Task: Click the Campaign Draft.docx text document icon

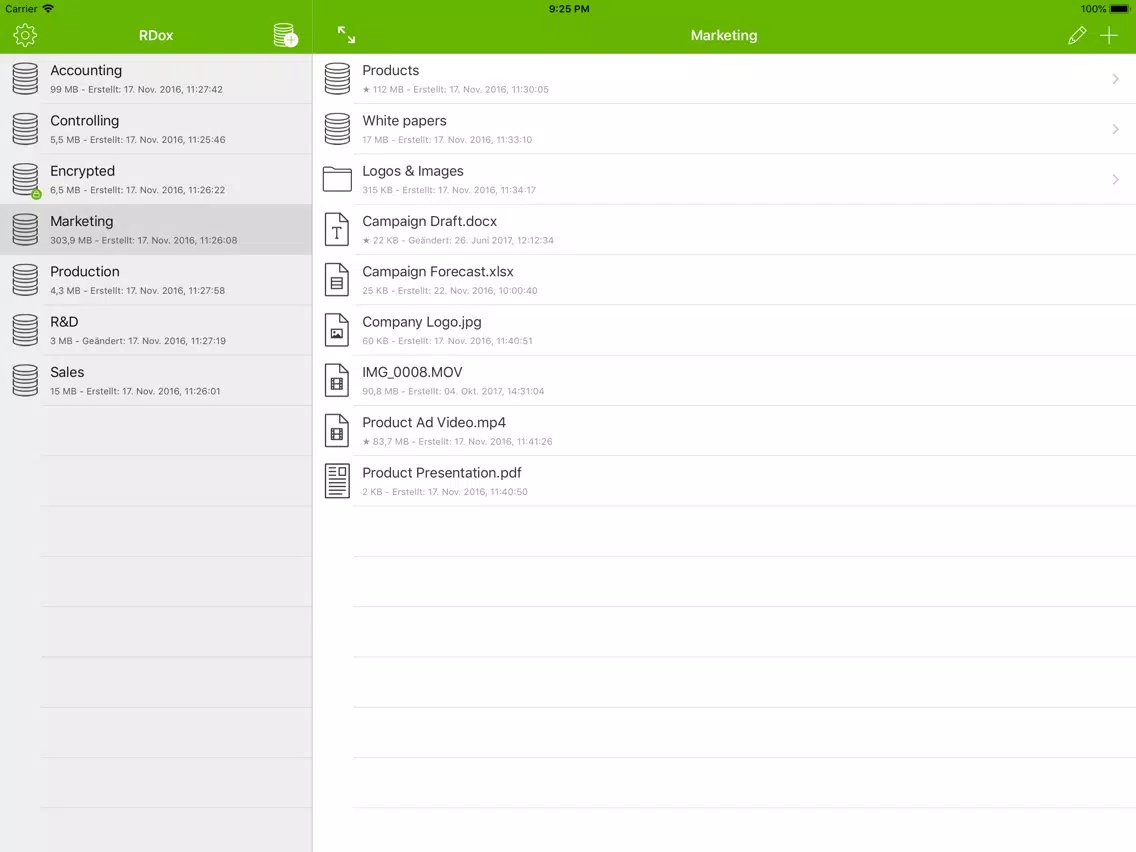Action: point(337,229)
